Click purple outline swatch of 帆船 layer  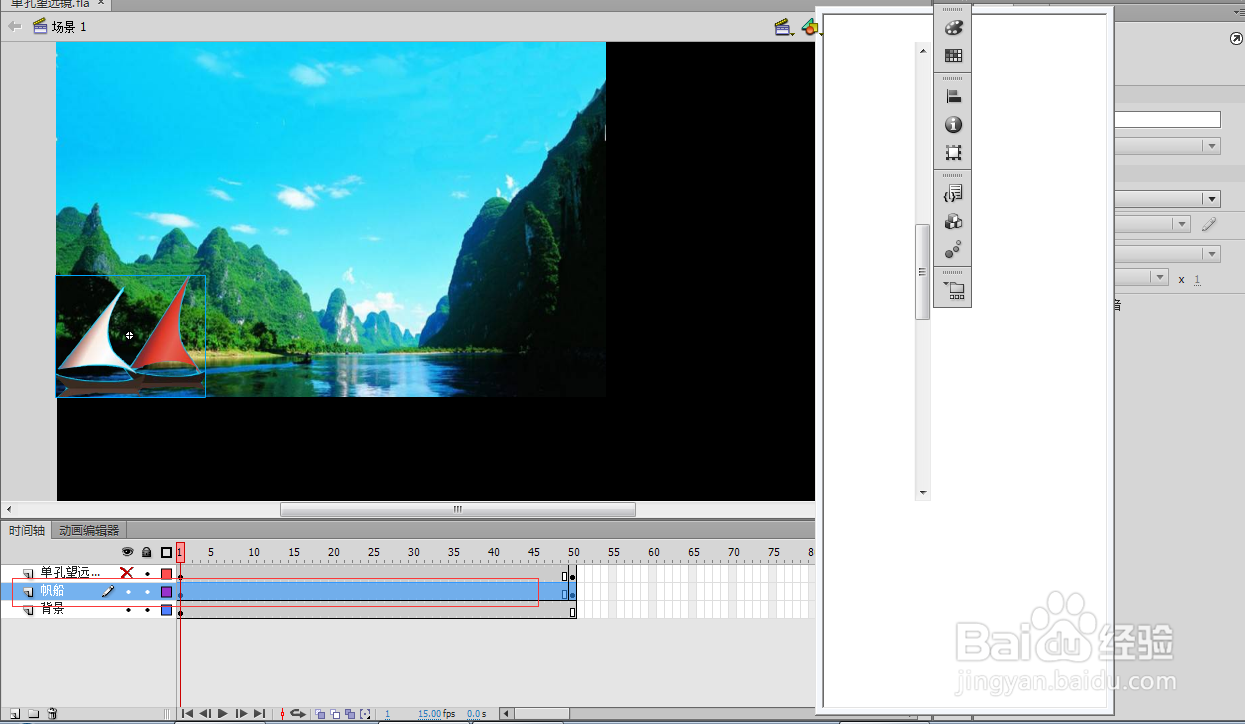coord(166,592)
